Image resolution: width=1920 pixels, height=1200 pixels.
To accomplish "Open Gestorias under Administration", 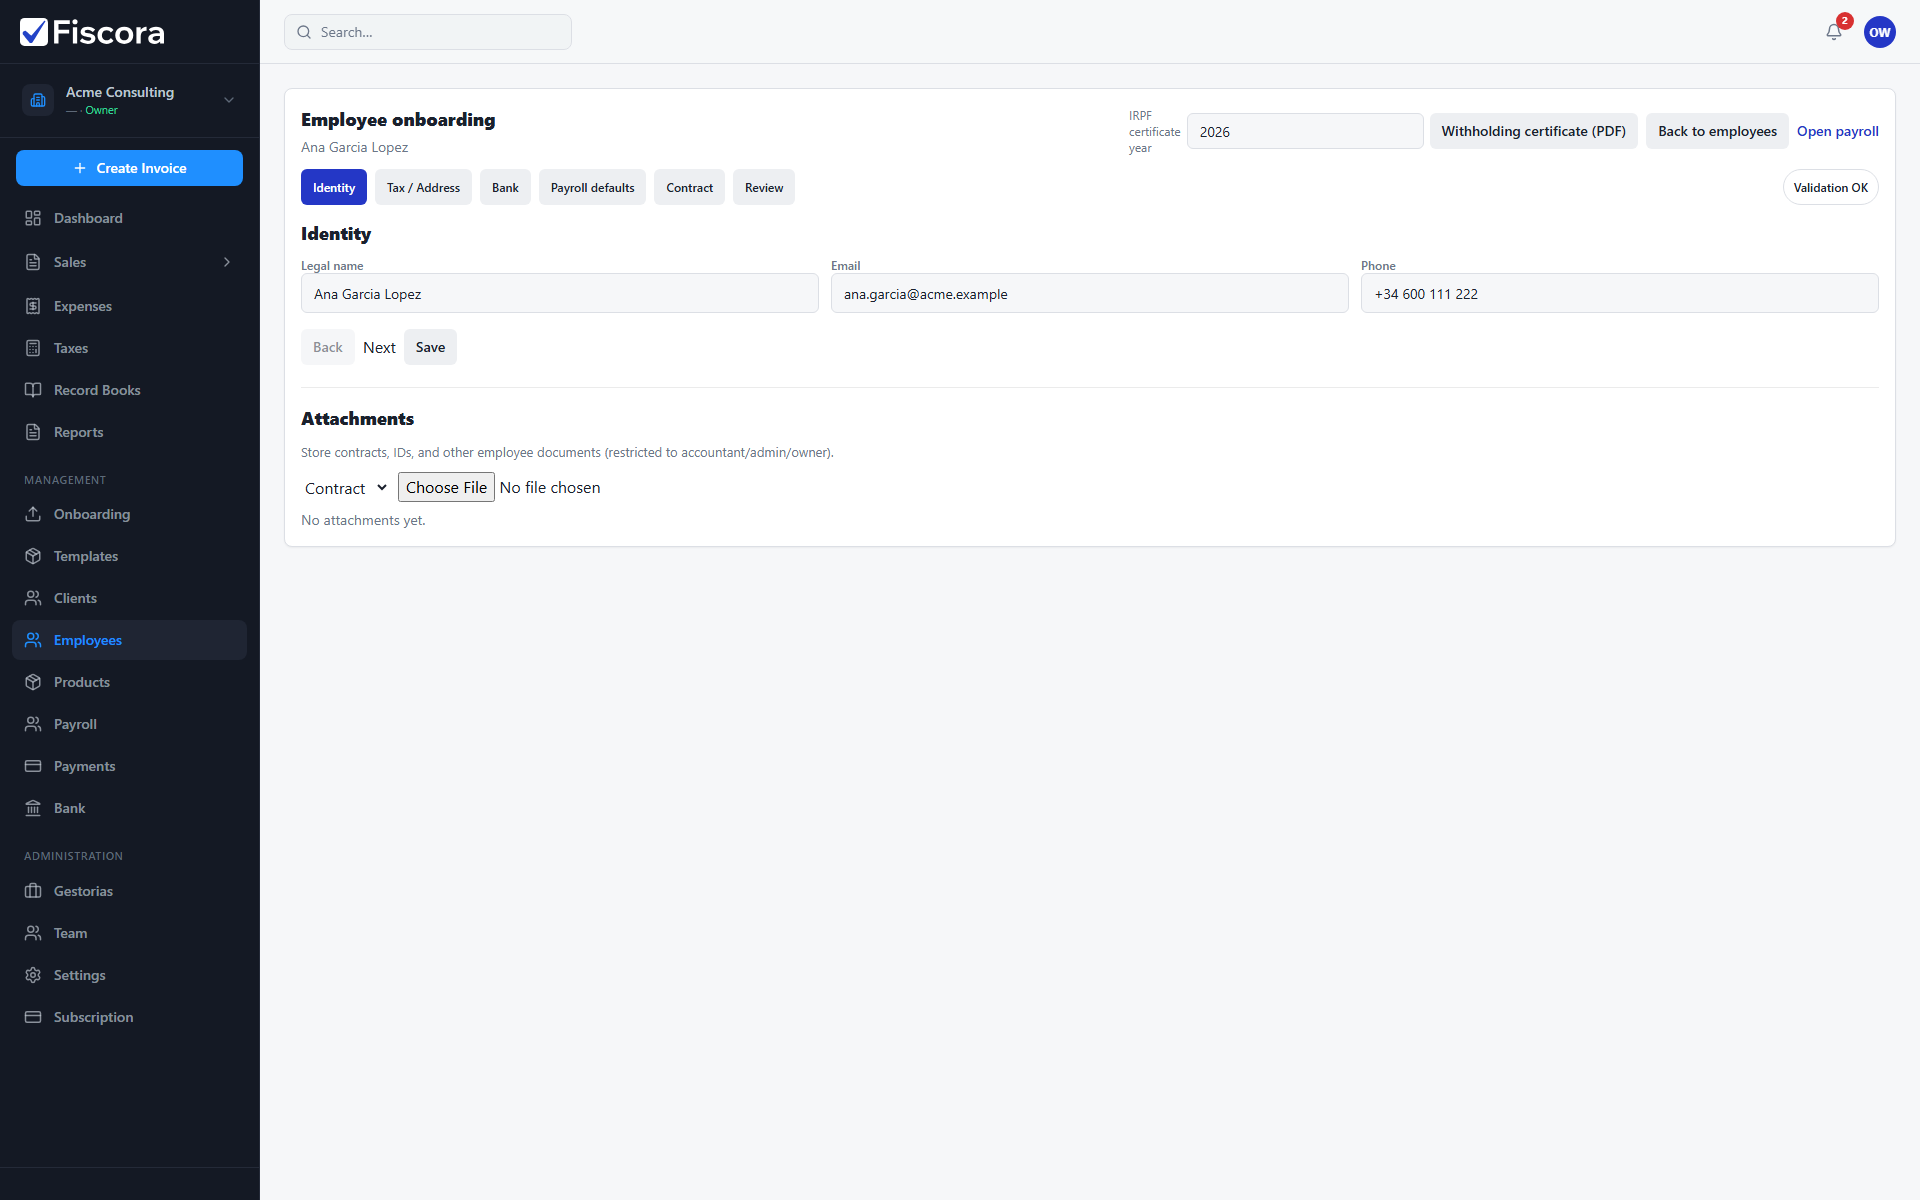I will [129, 891].
